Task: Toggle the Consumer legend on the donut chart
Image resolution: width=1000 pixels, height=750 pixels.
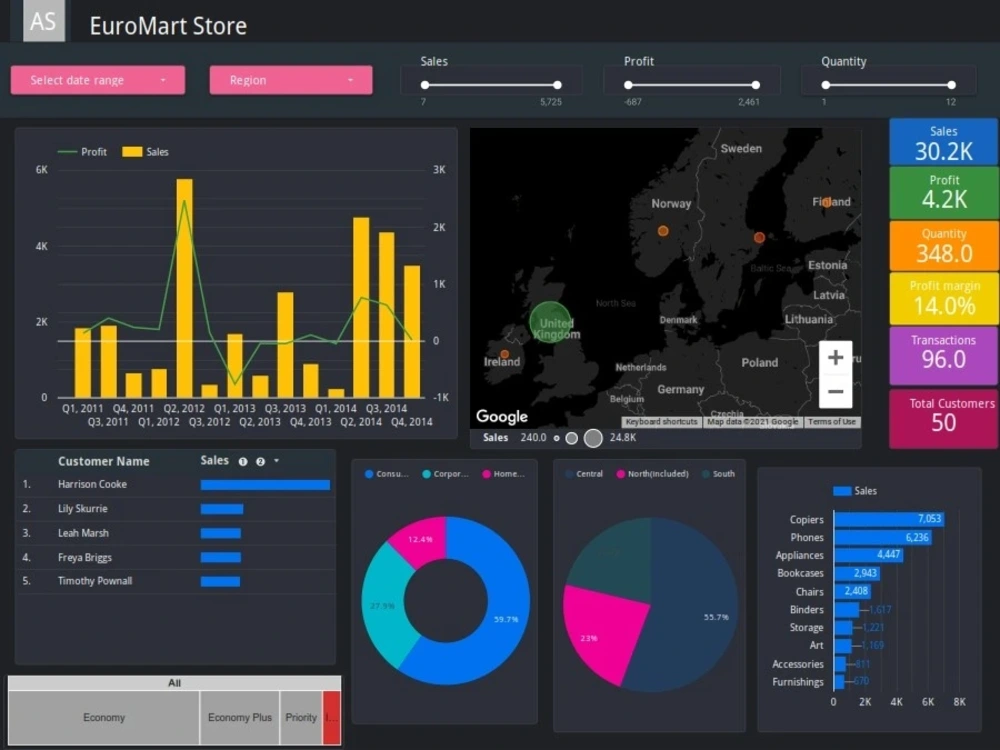Action: click(x=385, y=473)
